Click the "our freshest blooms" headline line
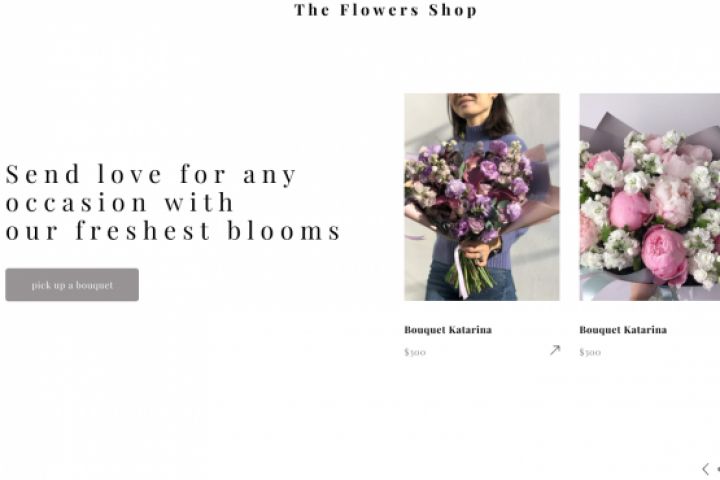720x480 pixels. tap(173, 231)
